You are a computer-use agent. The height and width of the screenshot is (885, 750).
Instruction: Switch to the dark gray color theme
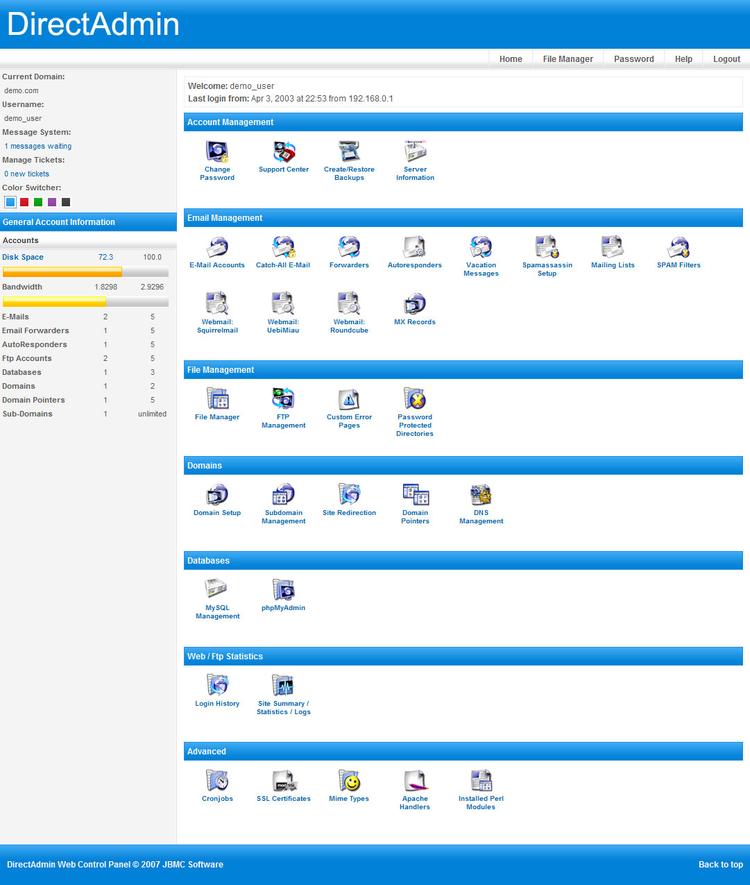point(66,202)
